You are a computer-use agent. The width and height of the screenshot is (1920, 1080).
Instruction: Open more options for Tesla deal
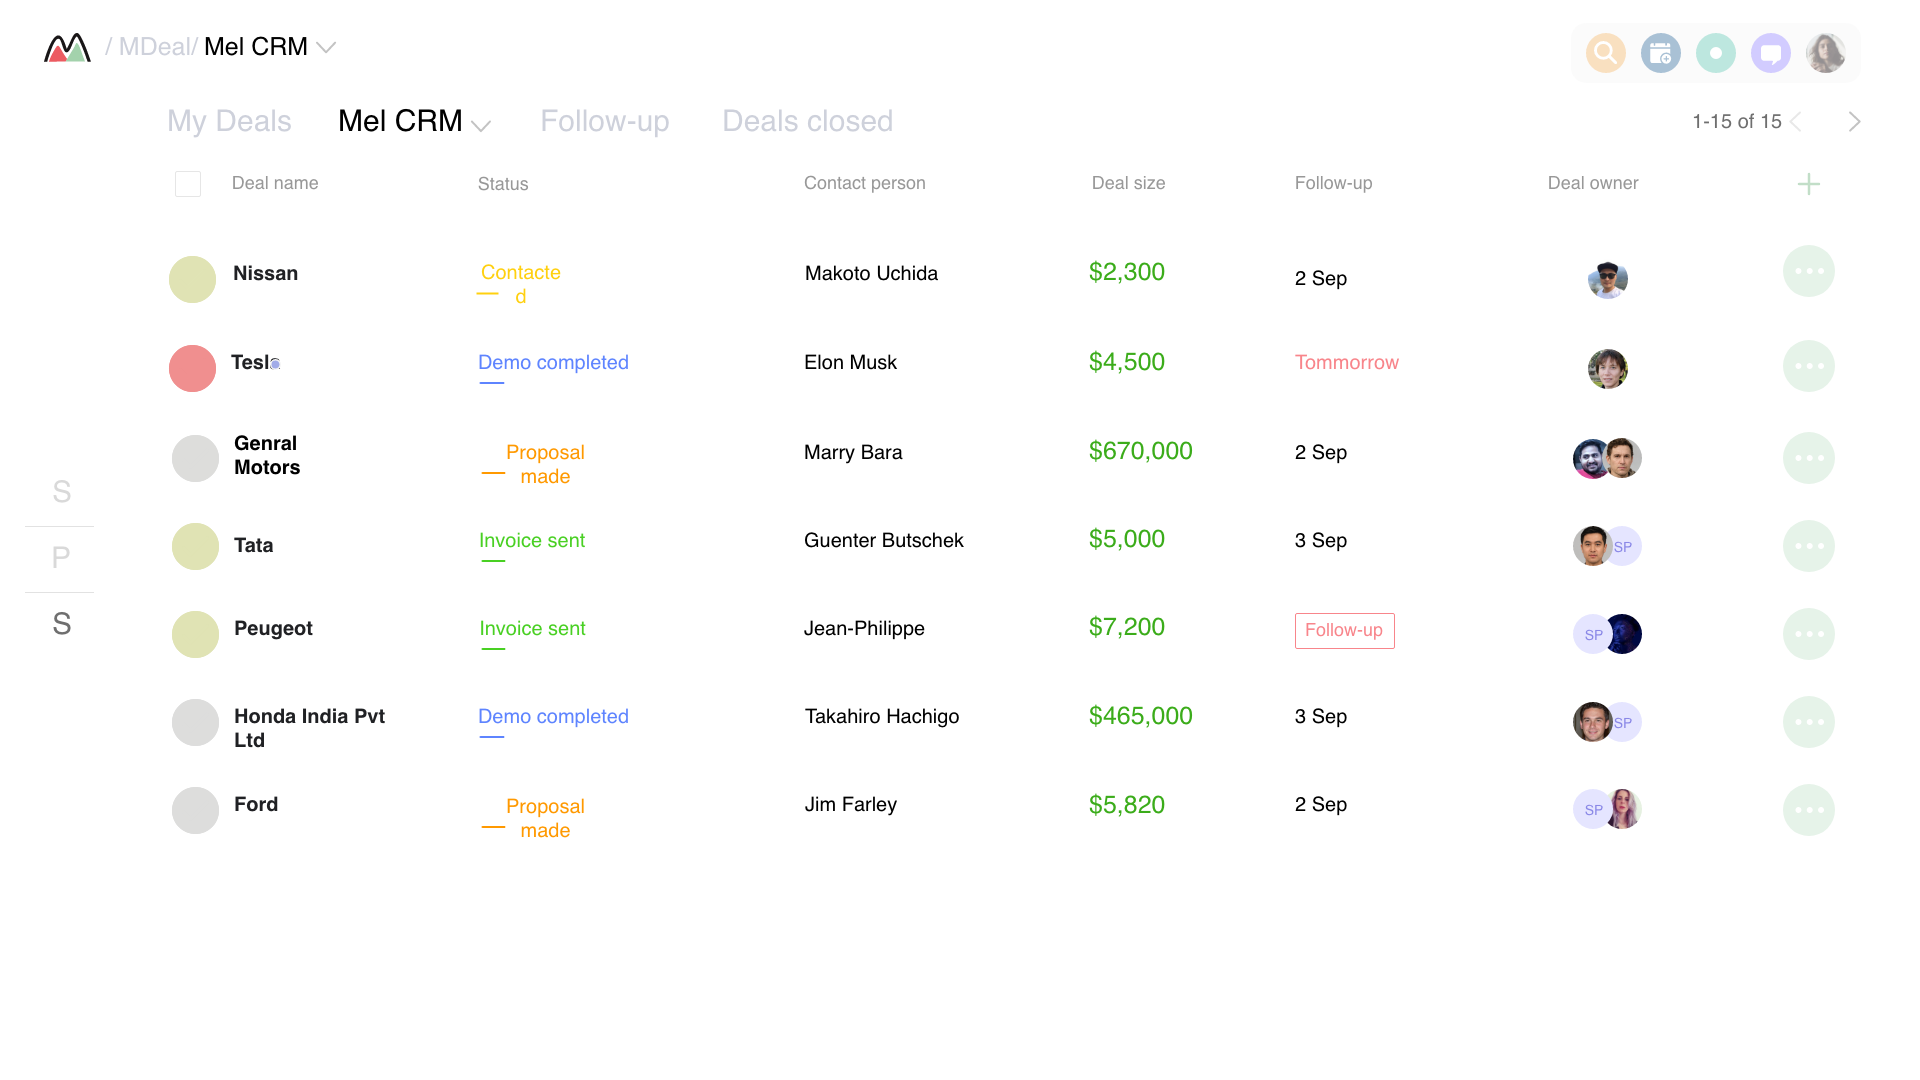[1809, 366]
